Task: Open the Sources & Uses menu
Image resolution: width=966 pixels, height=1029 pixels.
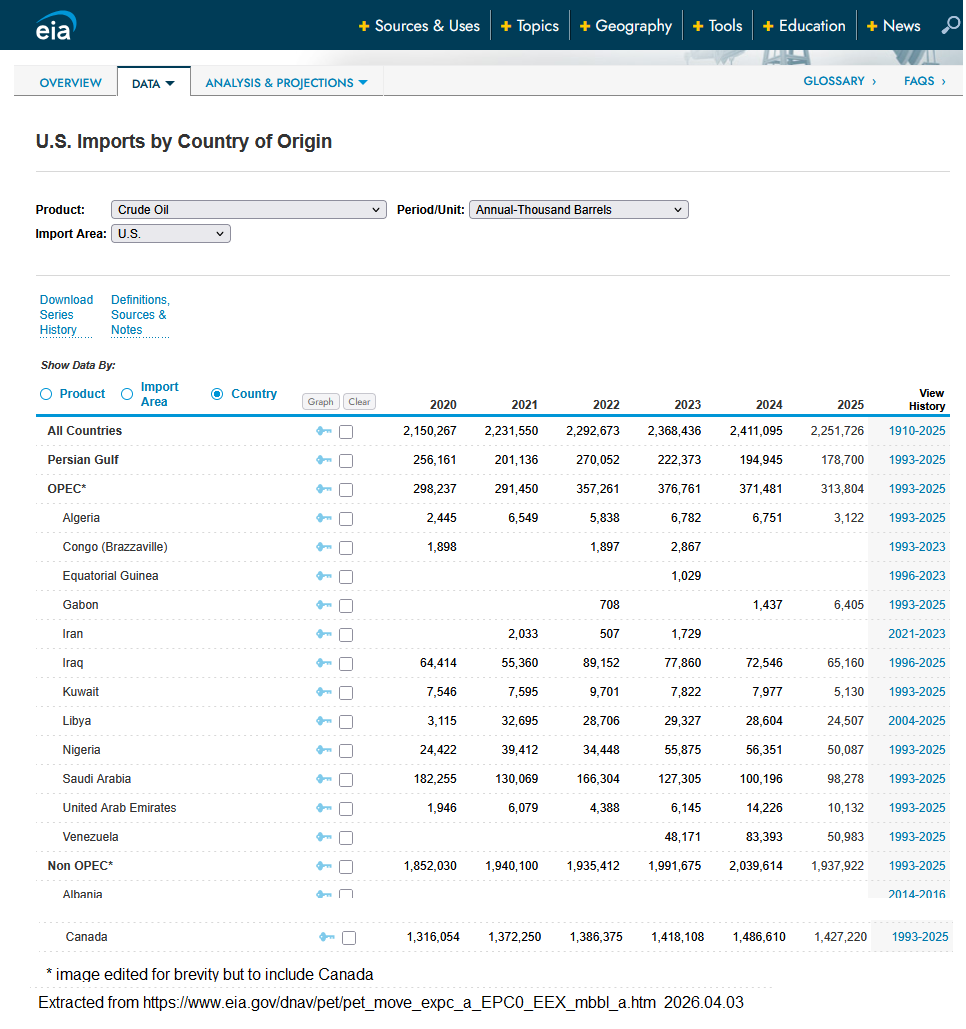Action: click(420, 26)
